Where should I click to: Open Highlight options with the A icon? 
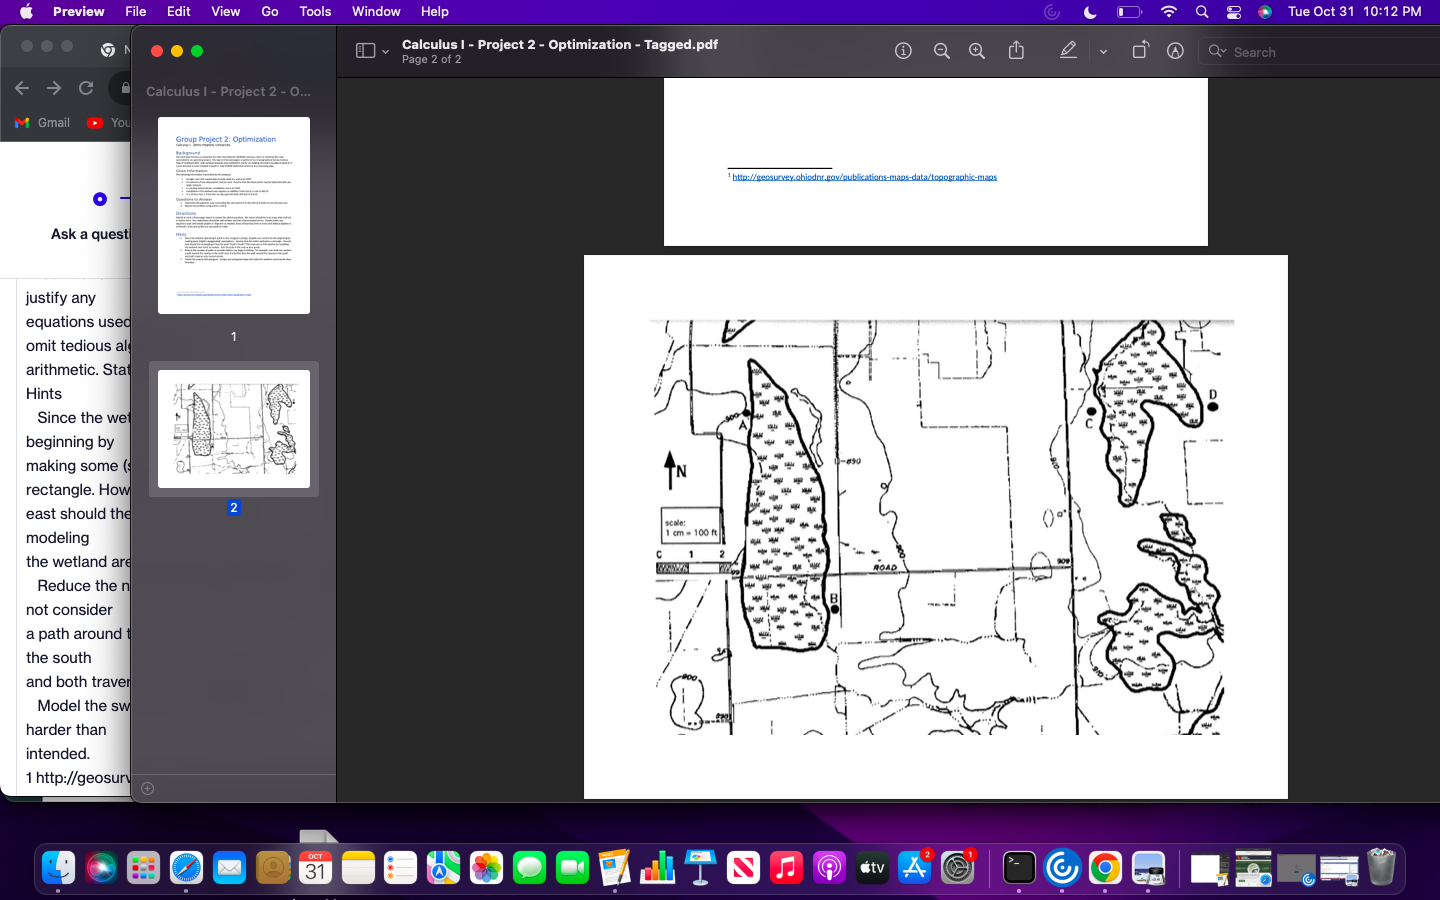[x=1175, y=50]
